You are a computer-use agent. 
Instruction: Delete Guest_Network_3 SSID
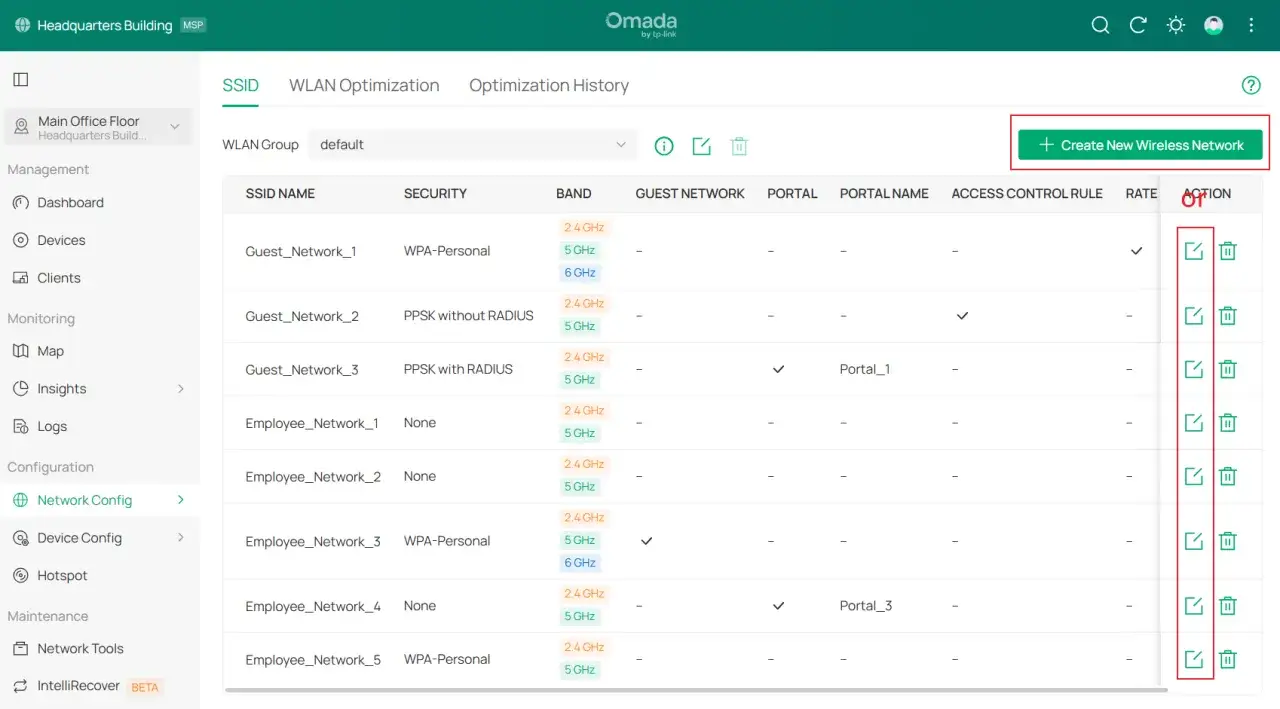[1228, 369]
